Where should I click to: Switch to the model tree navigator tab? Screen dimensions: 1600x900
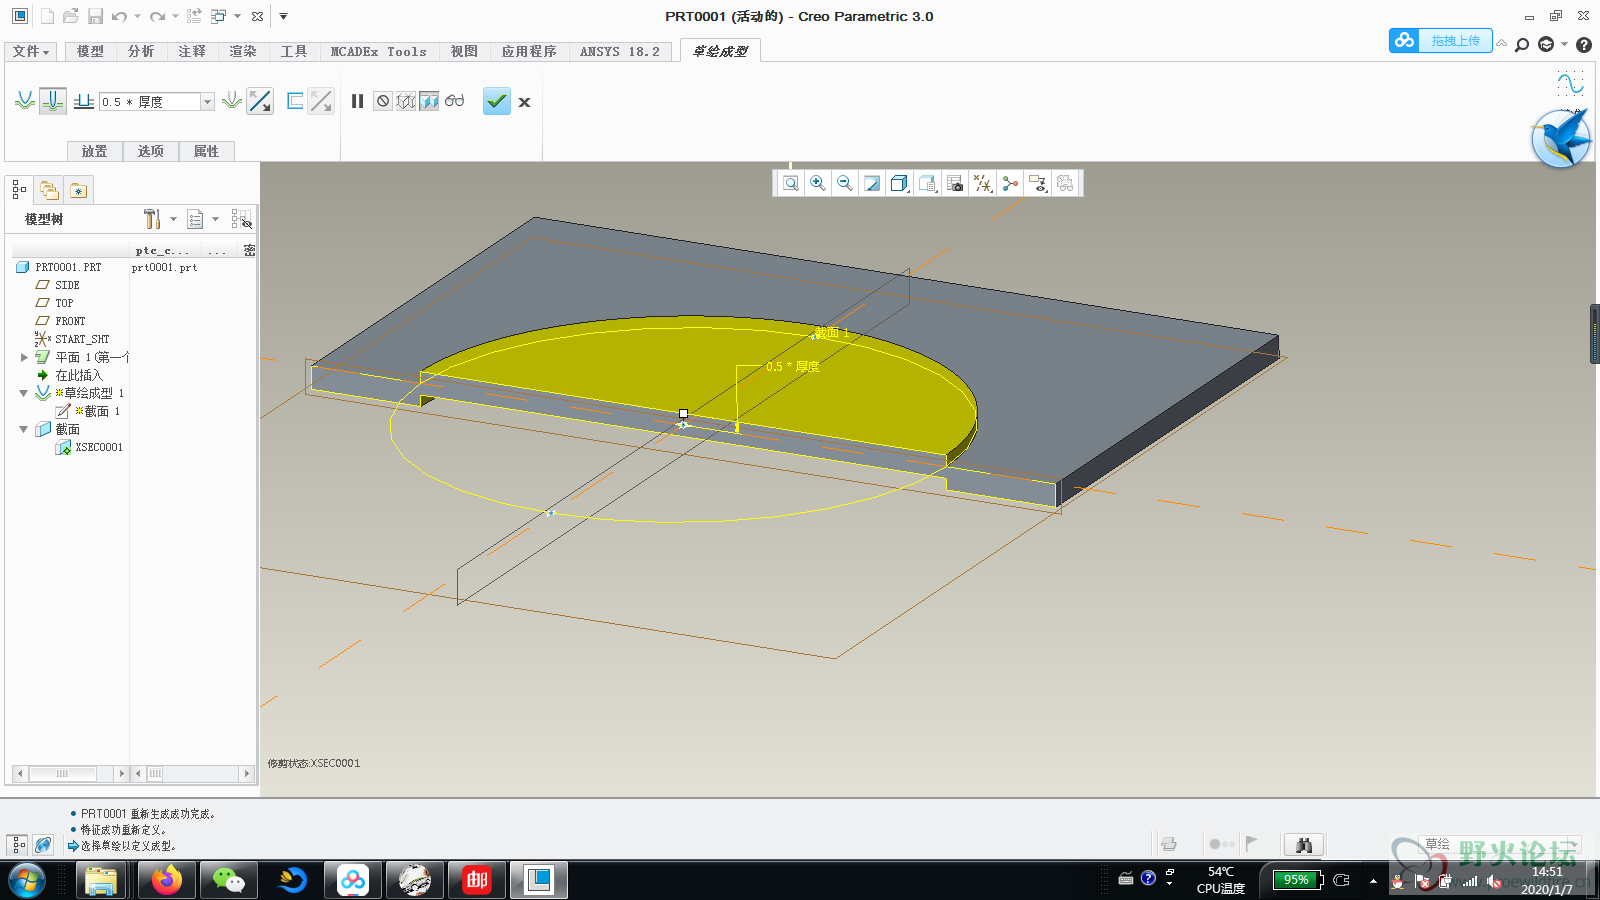(x=19, y=189)
